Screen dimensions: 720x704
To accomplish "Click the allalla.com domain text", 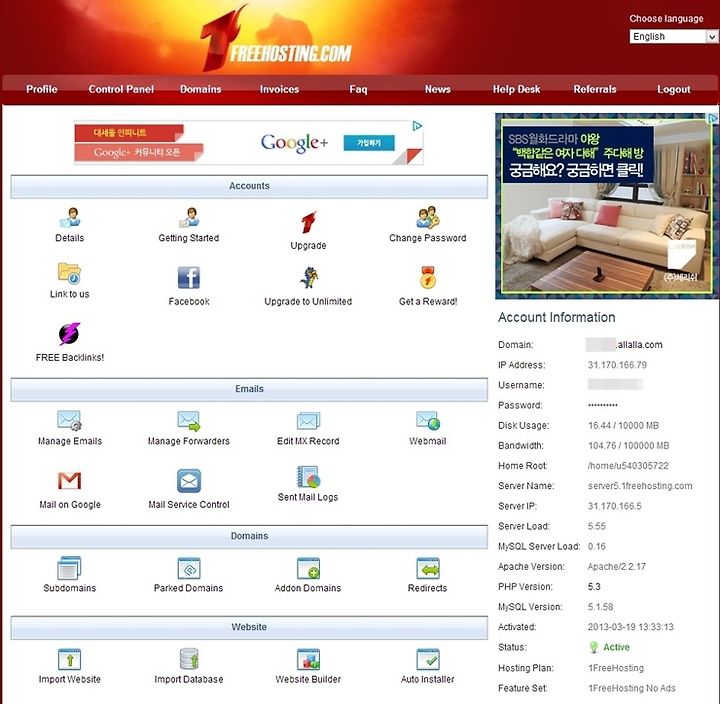I will pyautogui.click(x=639, y=345).
